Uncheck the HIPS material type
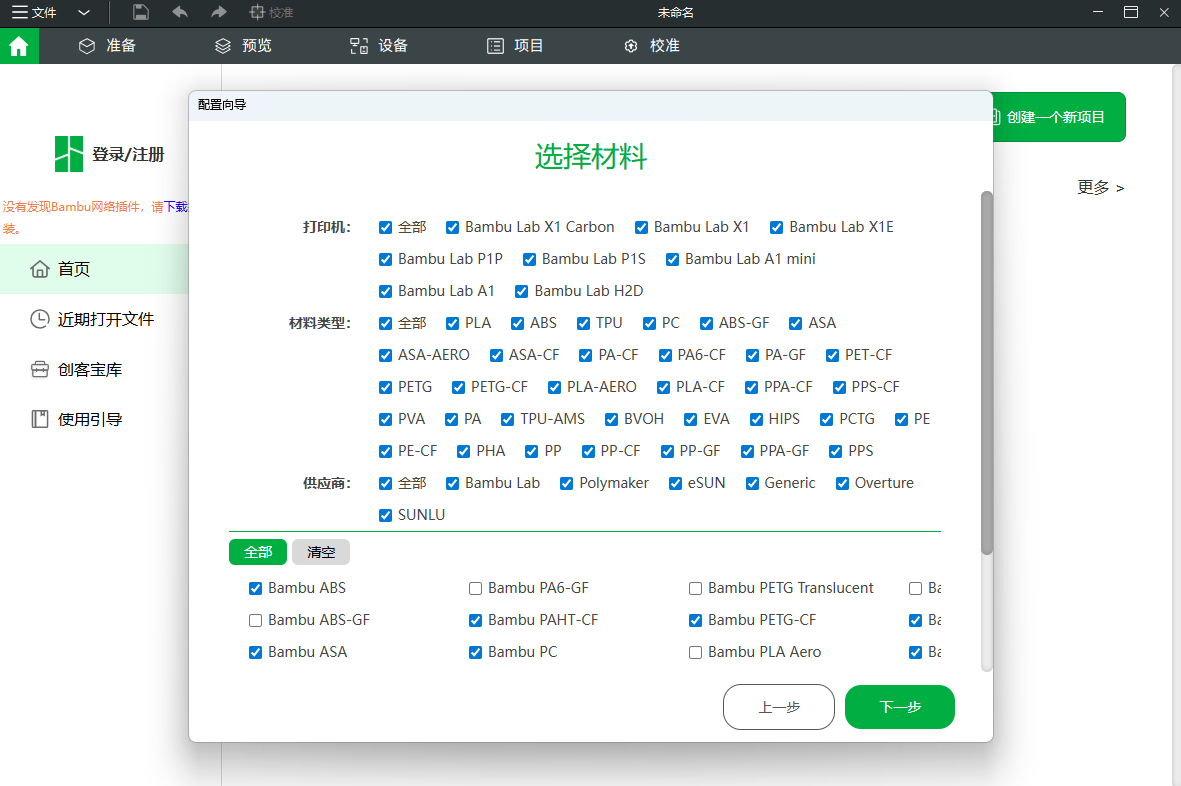The image size is (1181, 786). (x=756, y=419)
